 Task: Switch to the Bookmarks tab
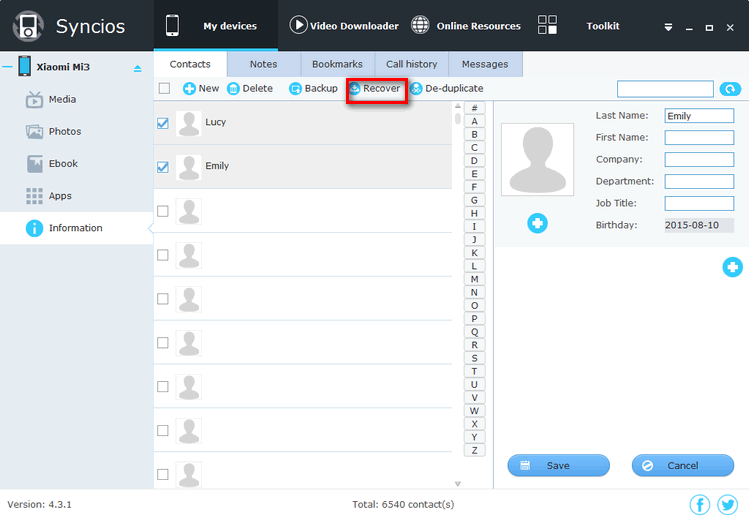tap(337, 64)
